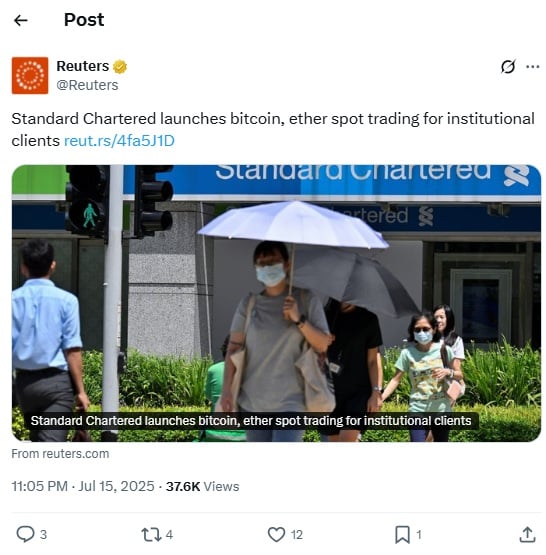Viewport: 546px width, 555px height.
Task: Click the image headline caption overlay
Action: [251, 421]
